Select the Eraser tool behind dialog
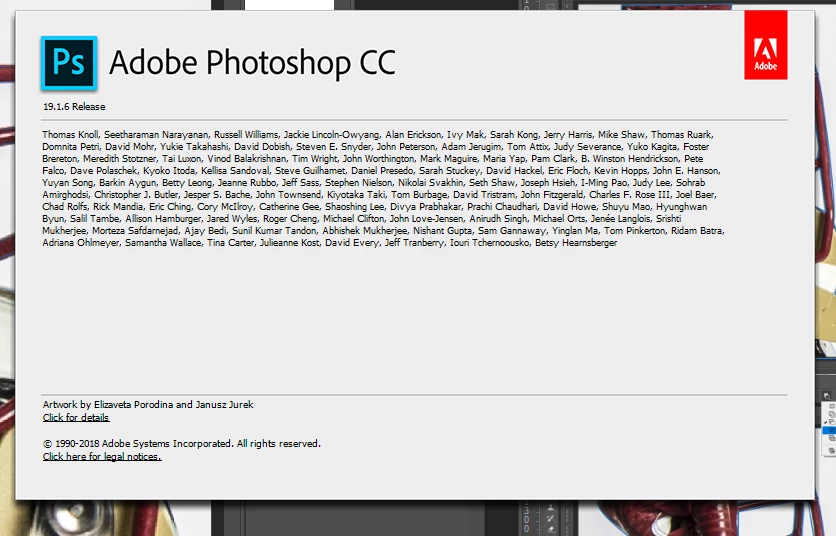The width and height of the screenshot is (836, 536). [x=551, y=529]
